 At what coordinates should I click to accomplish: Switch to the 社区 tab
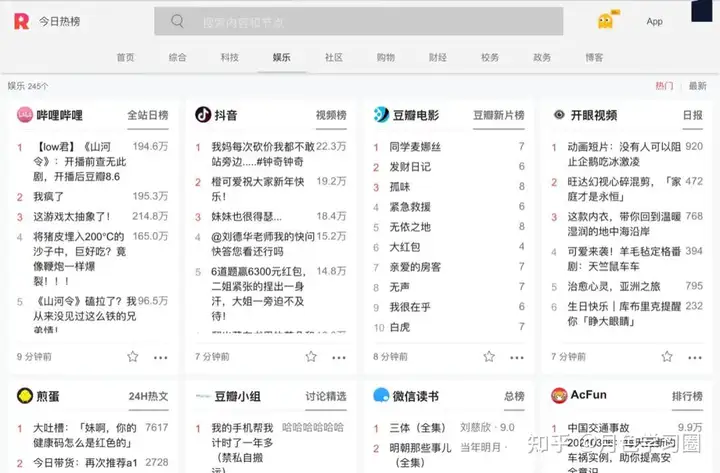[x=334, y=57]
